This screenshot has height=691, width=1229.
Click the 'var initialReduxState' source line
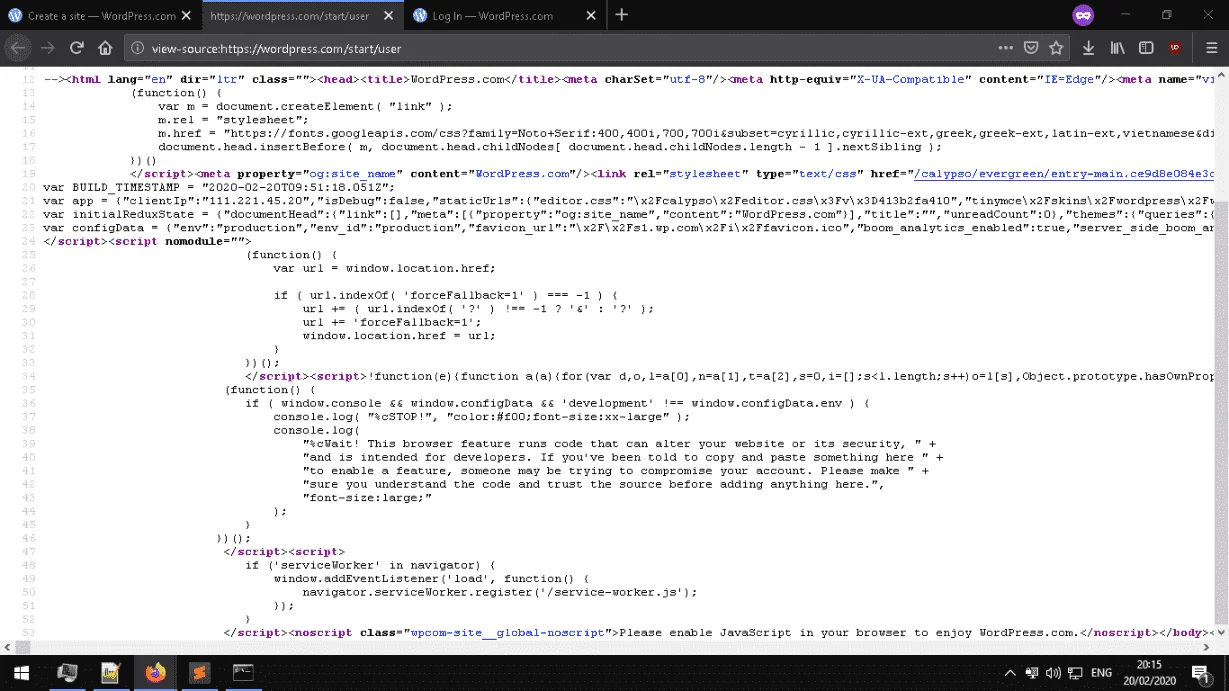coord(630,214)
